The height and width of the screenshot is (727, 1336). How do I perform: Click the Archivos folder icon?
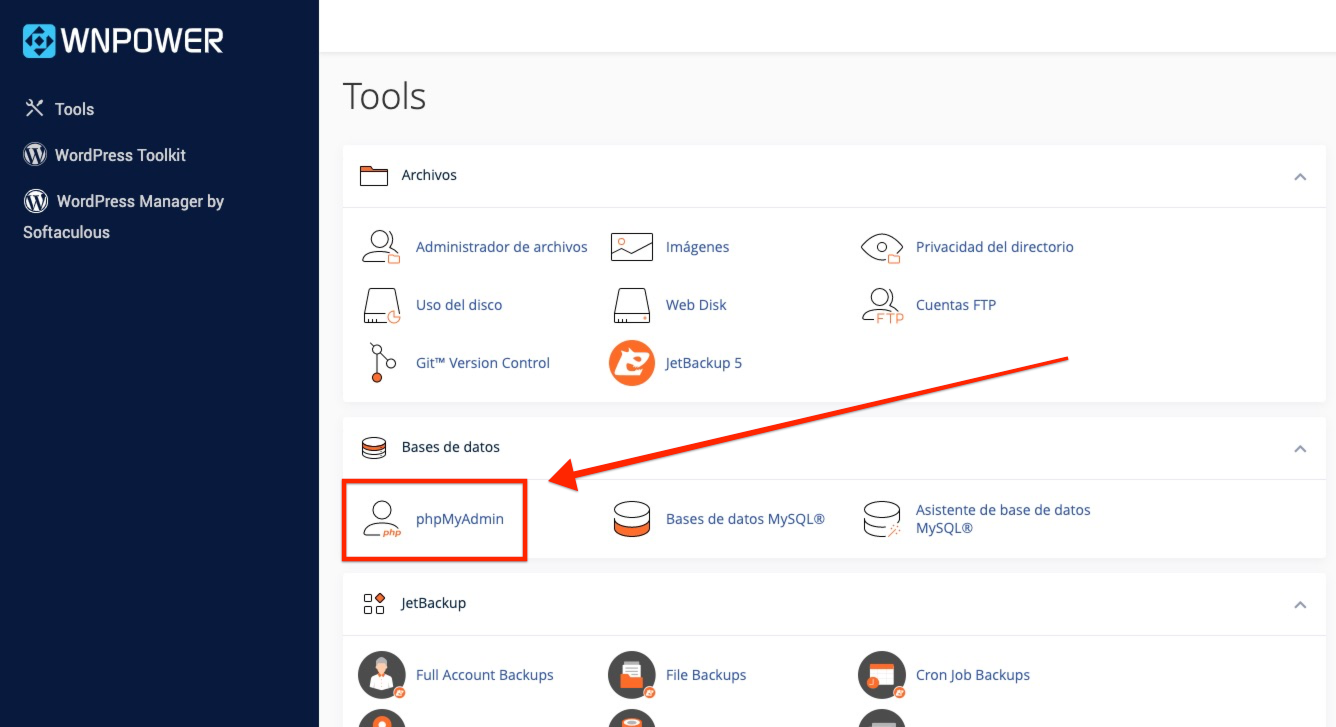pyautogui.click(x=374, y=176)
